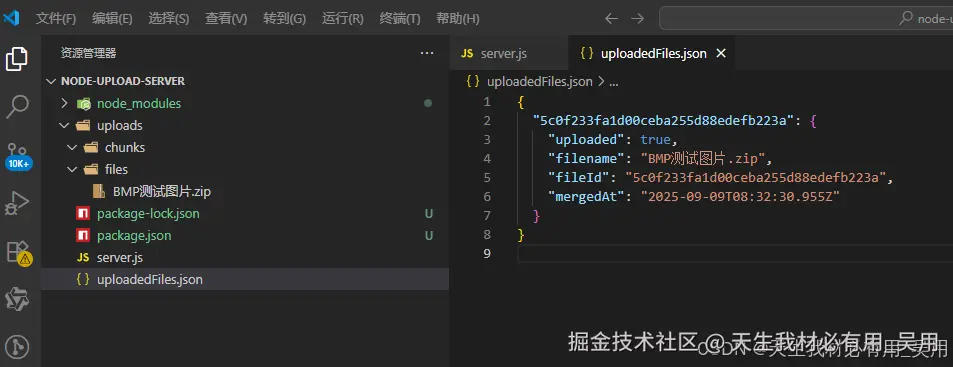Open Explorer more actions ellipsis

[427, 53]
